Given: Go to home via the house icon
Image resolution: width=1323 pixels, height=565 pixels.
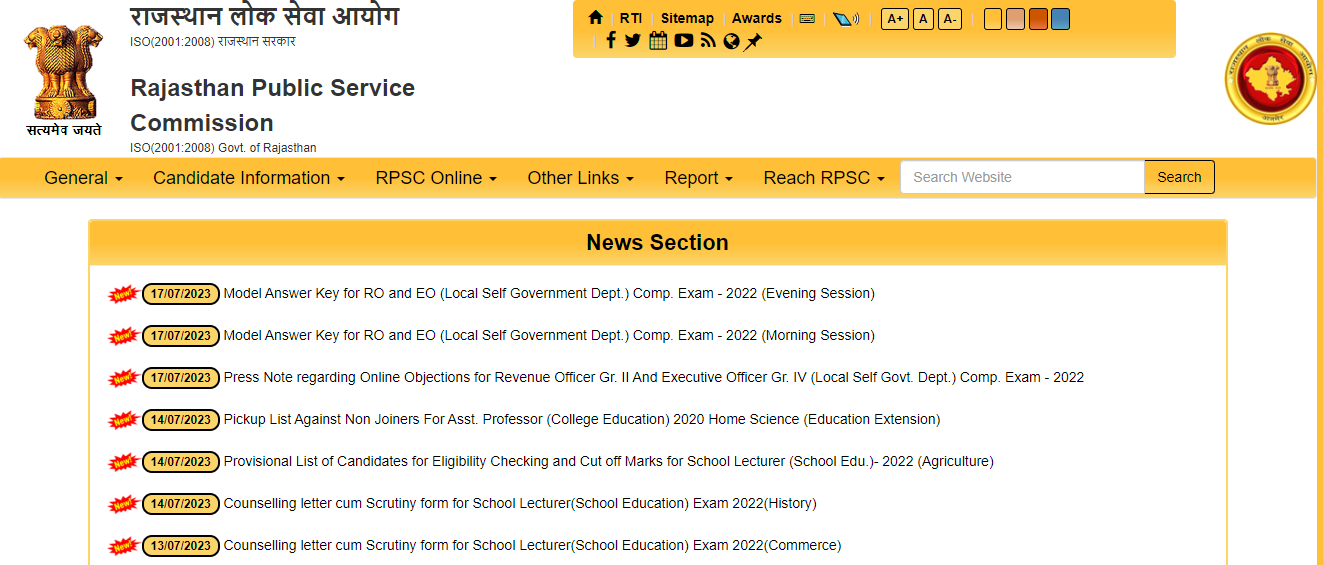Looking at the screenshot, I should click(x=596, y=18).
